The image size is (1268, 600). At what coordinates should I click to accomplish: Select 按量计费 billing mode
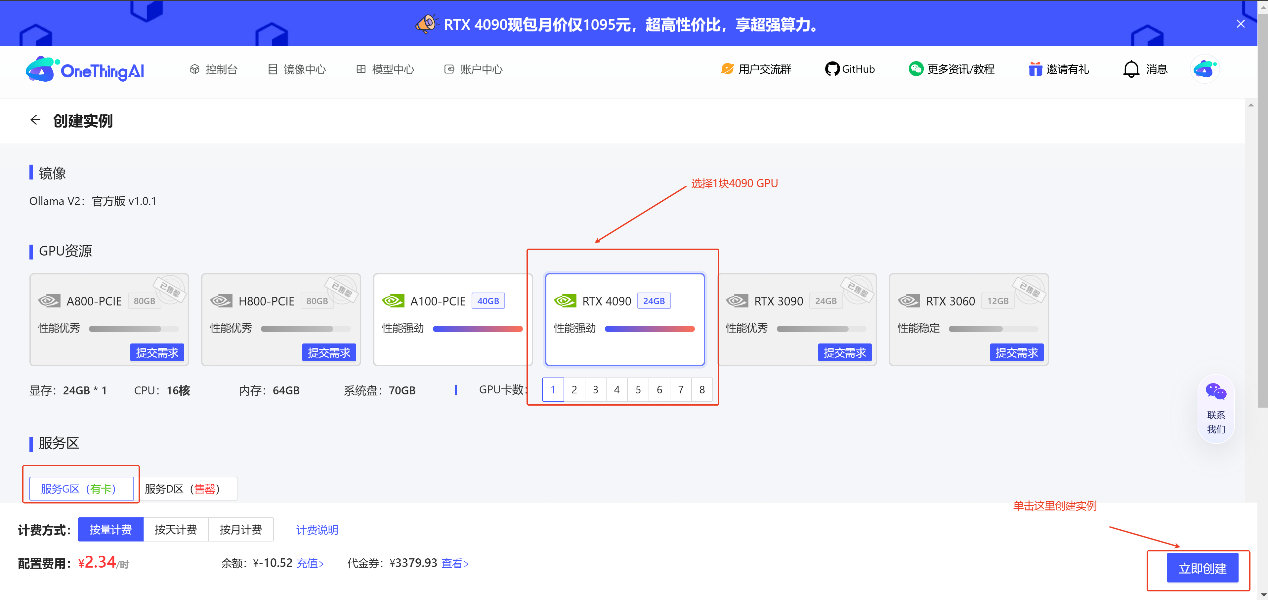(110, 530)
